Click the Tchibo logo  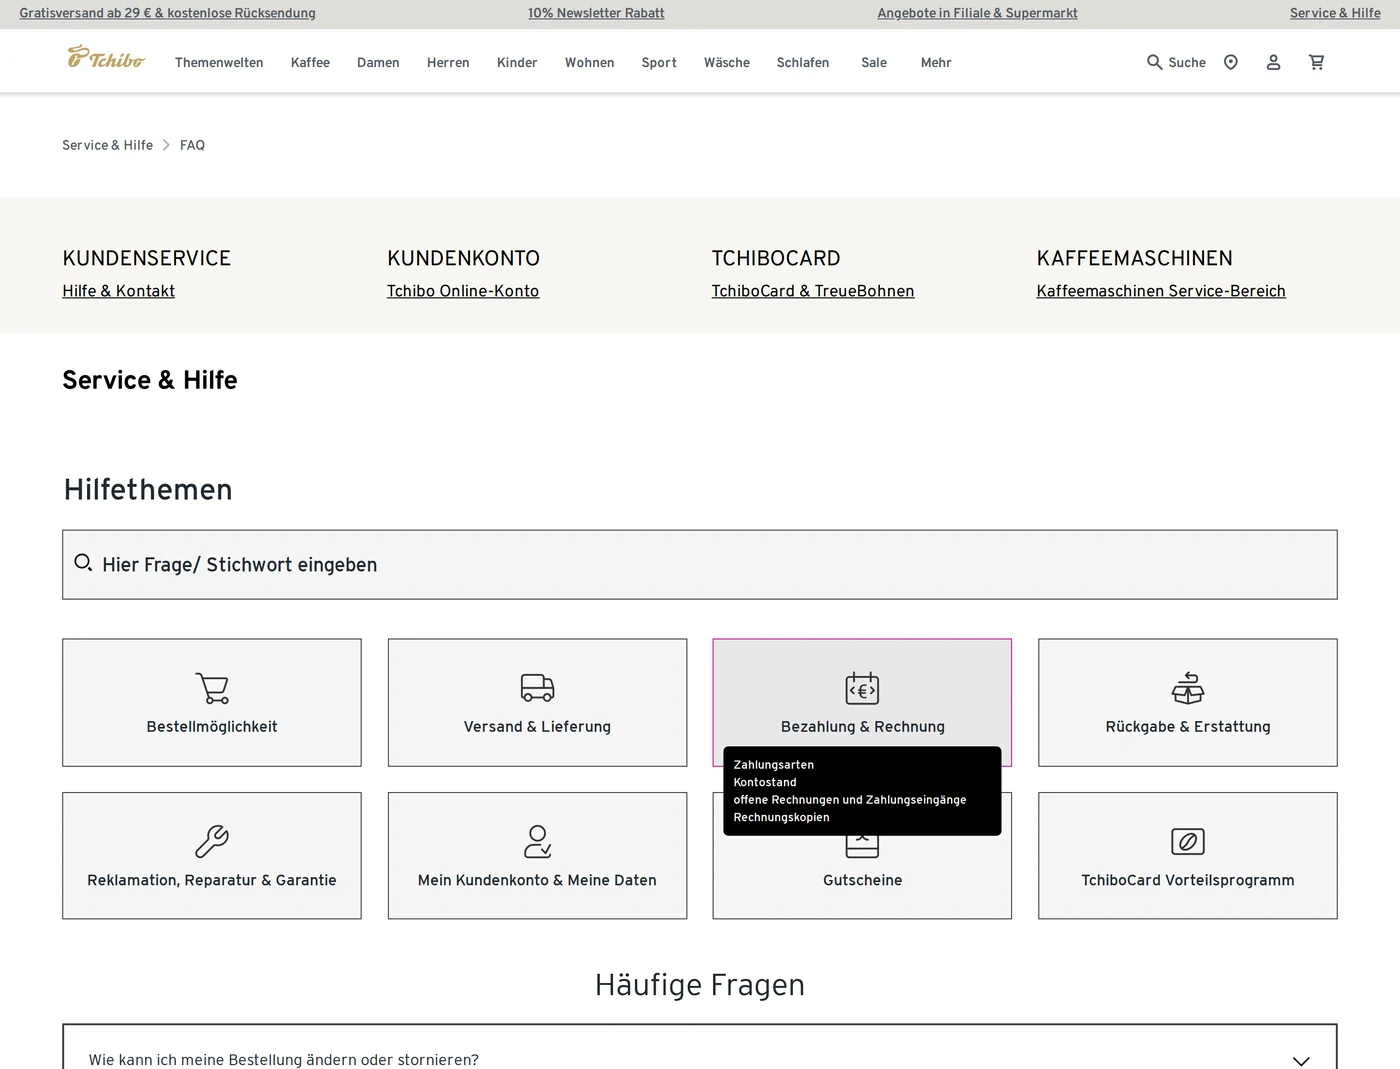tap(106, 58)
